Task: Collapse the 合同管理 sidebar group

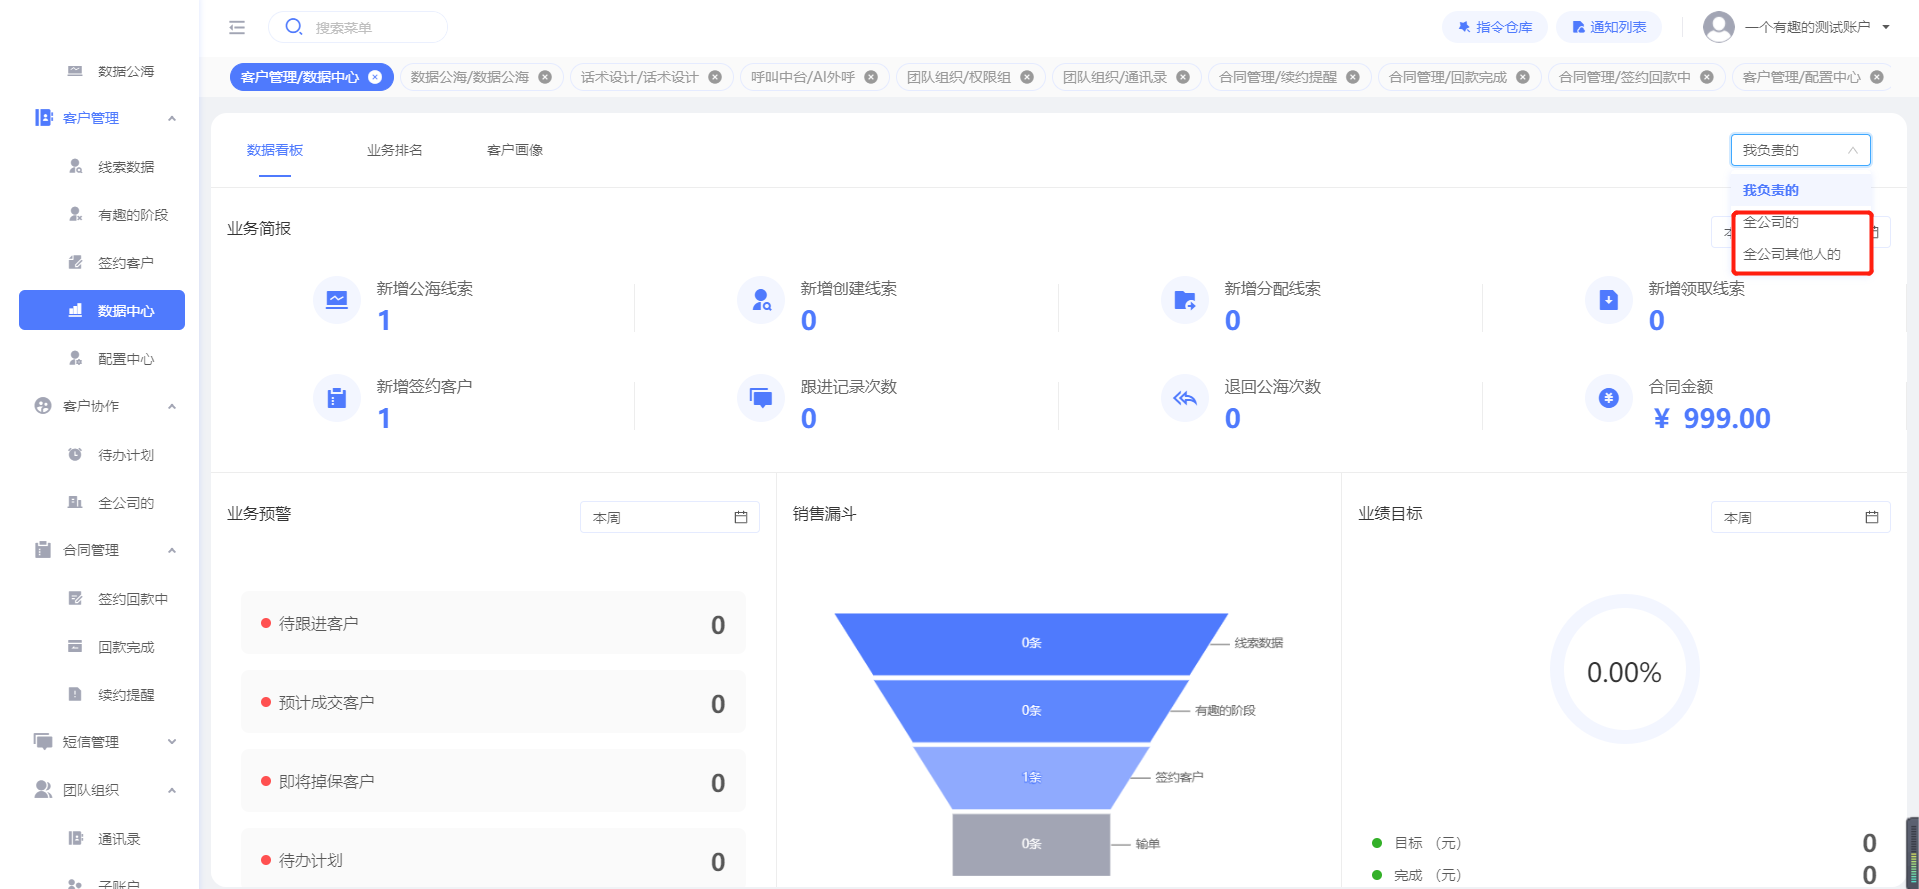Action: (172, 550)
